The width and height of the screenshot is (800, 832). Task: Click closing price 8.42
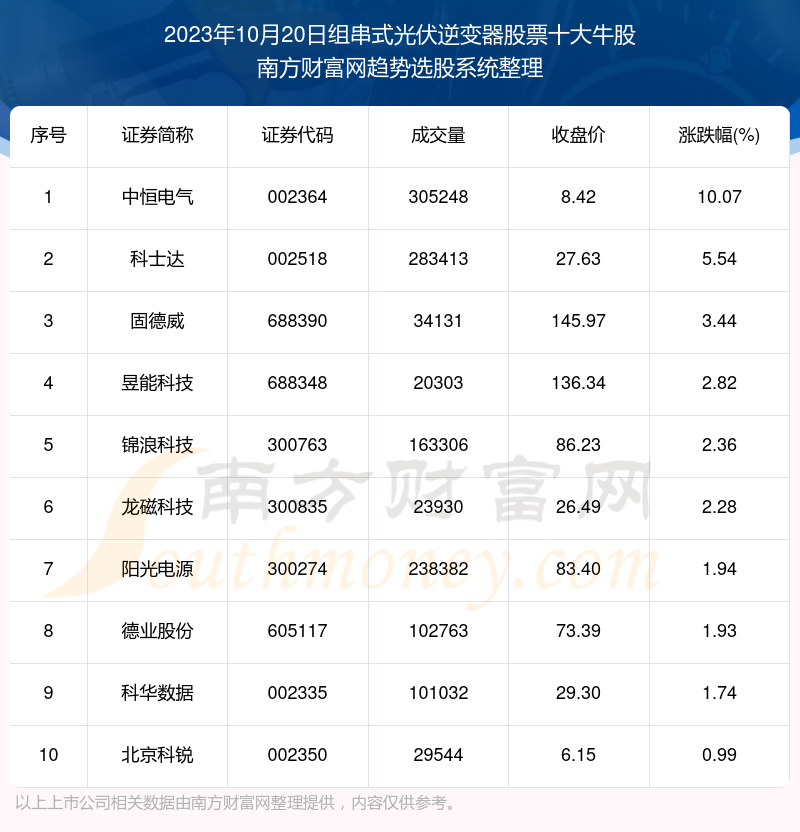[x=578, y=197]
